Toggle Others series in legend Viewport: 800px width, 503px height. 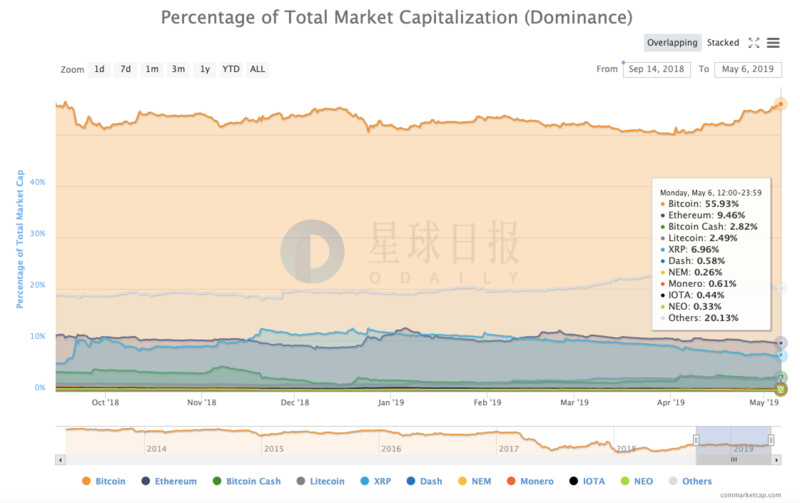point(690,481)
